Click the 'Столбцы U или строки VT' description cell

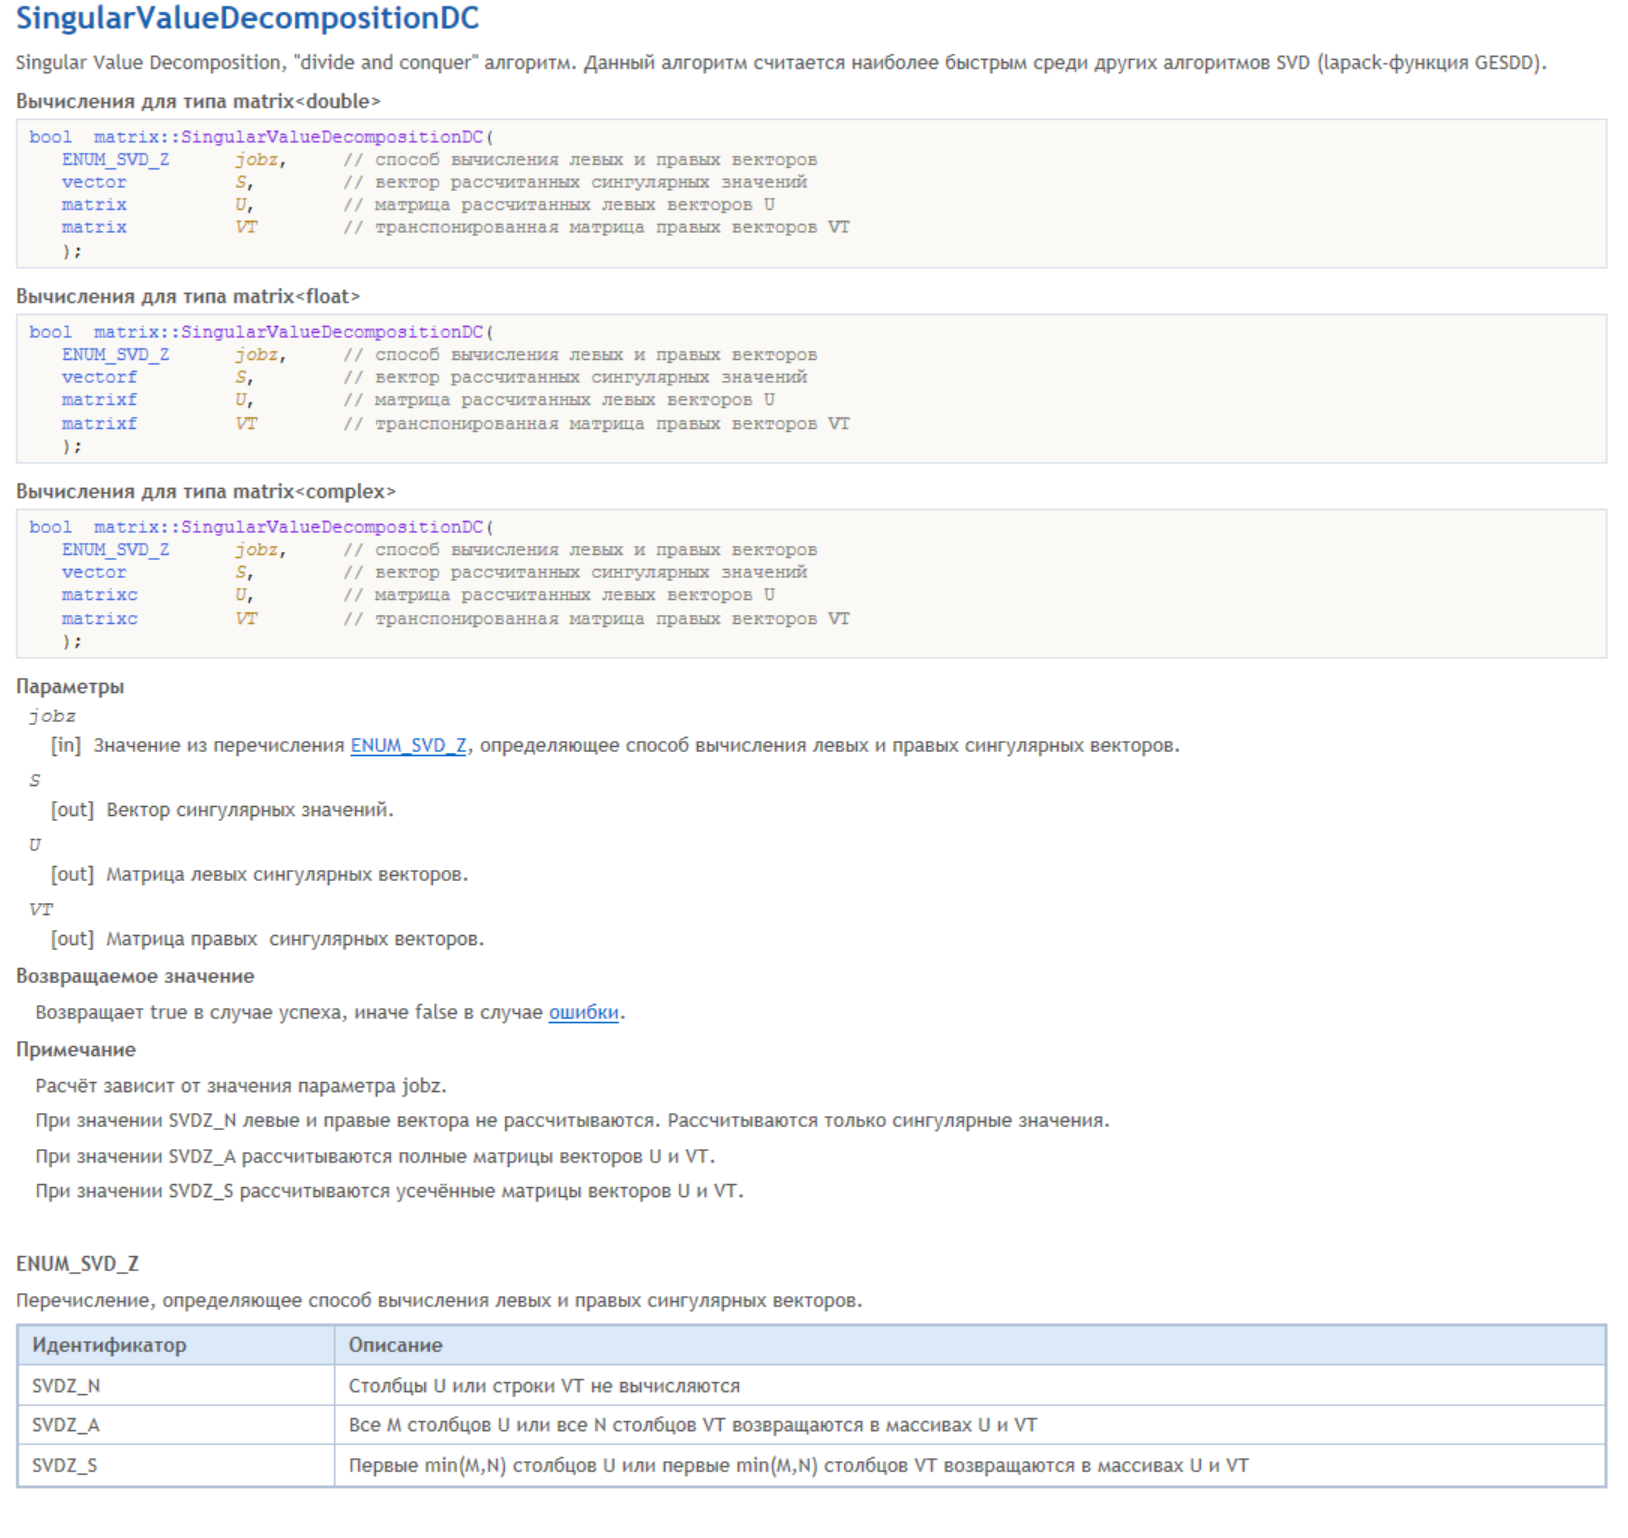pos(544,1386)
